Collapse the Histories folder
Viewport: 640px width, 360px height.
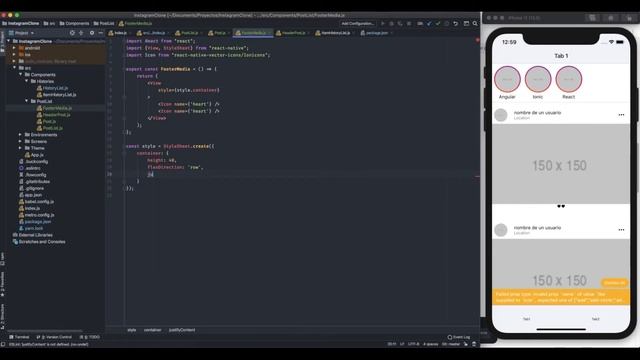(x=27, y=81)
